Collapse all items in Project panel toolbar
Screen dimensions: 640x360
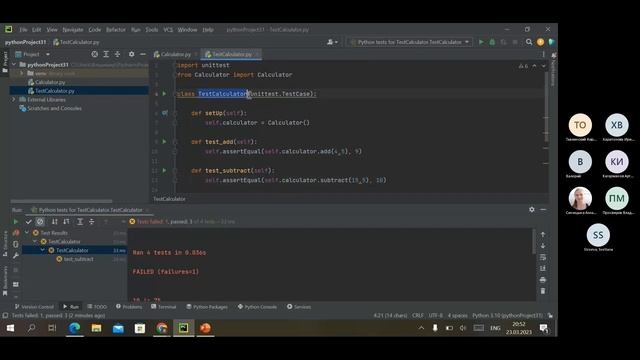pyautogui.click(x=118, y=54)
